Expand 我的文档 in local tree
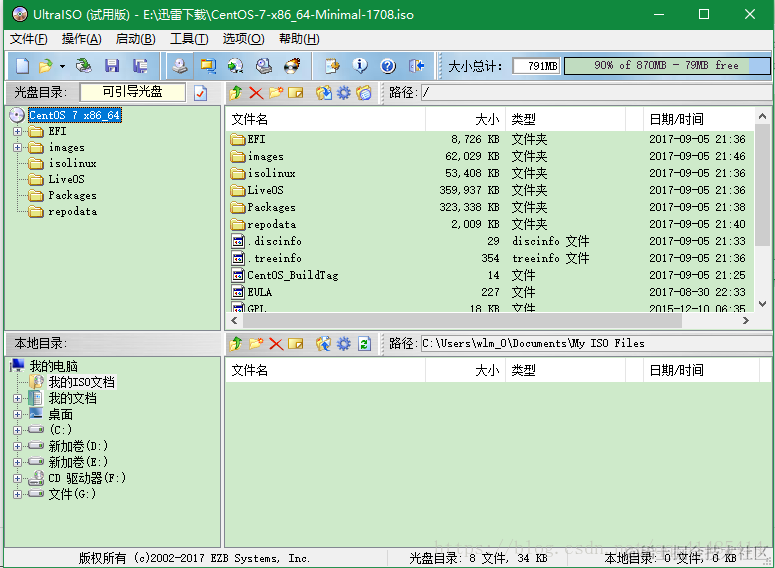The height and width of the screenshot is (568, 775). tap(17, 398)
